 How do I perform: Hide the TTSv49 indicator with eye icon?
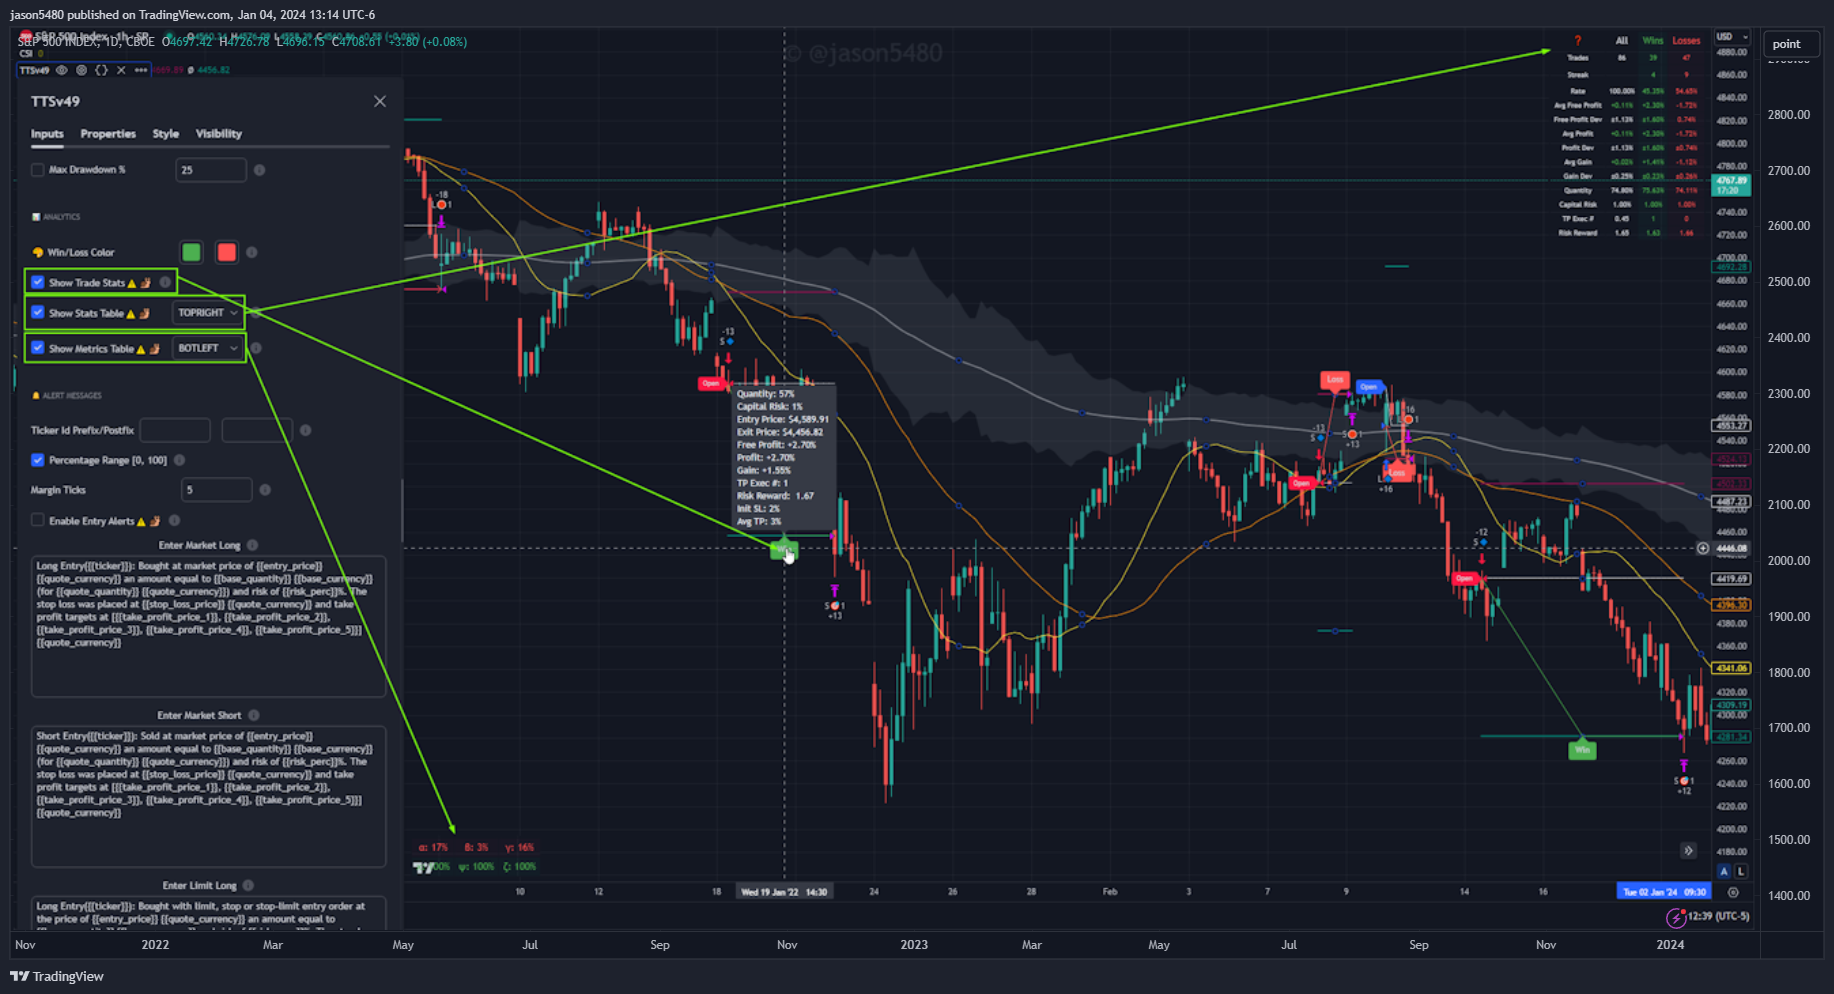click(x=62, y=70)
